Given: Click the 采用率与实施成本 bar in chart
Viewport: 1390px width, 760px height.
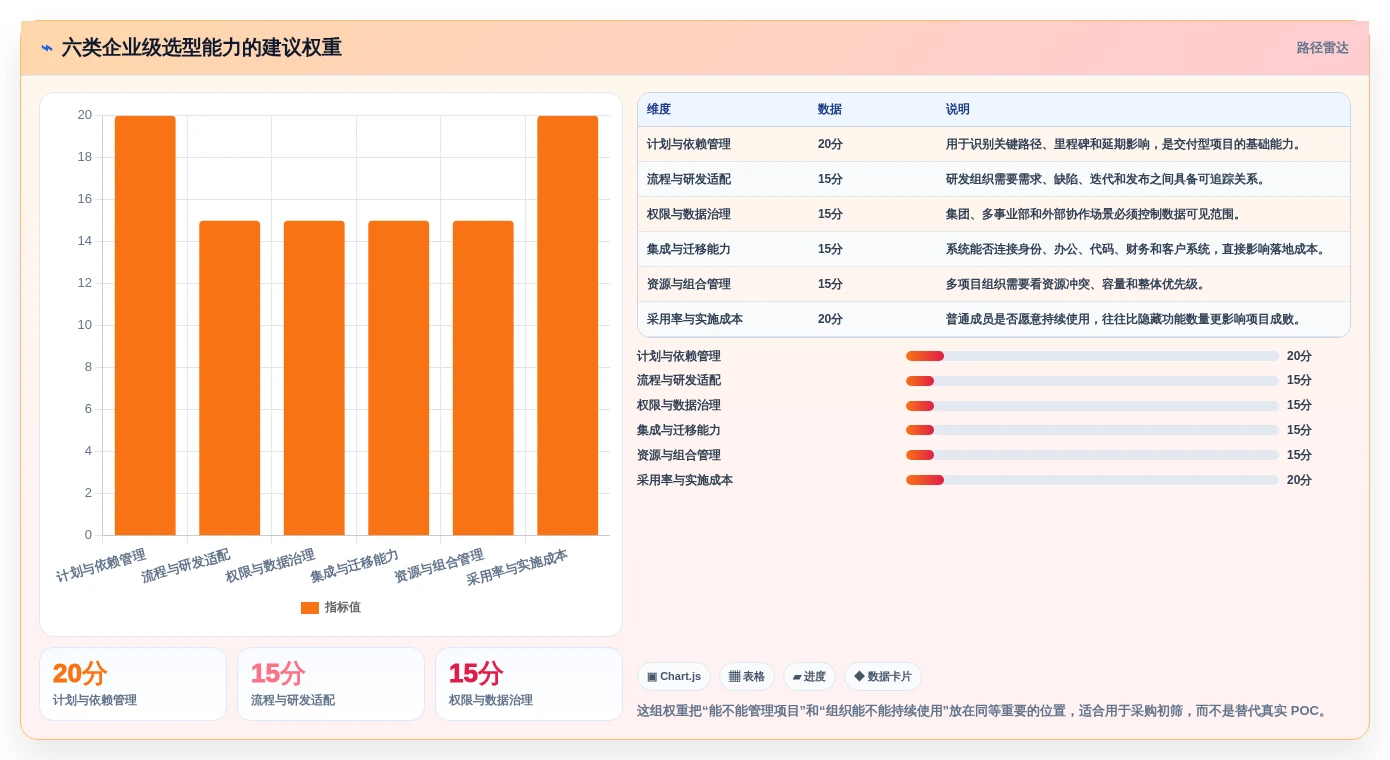Looking at the screenshot, I should (568, 326).
